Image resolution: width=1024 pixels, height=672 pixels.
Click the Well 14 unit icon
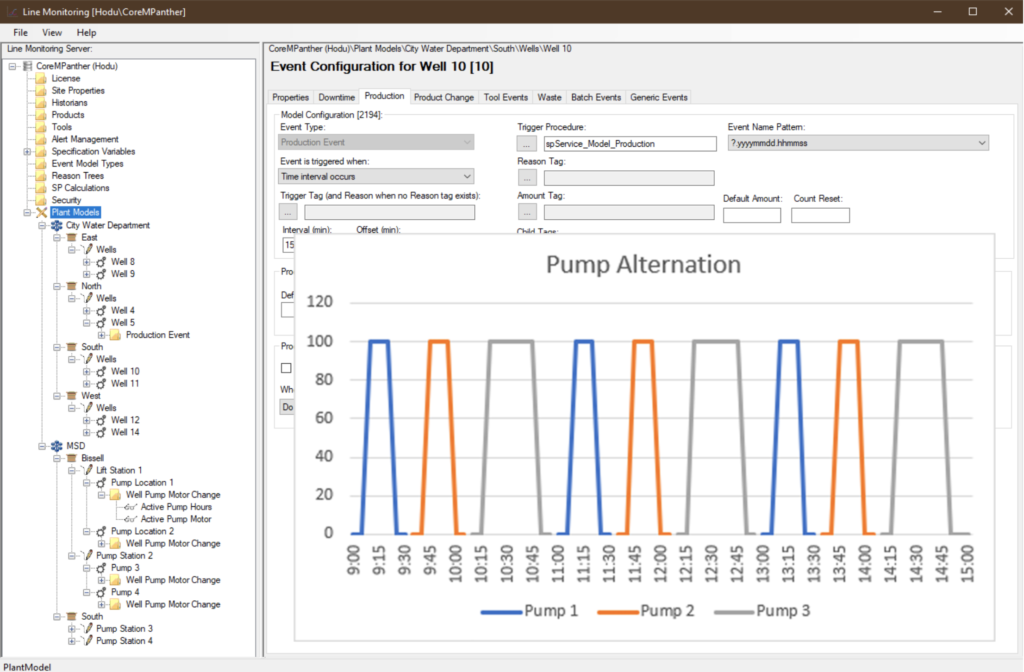point(101,432)
